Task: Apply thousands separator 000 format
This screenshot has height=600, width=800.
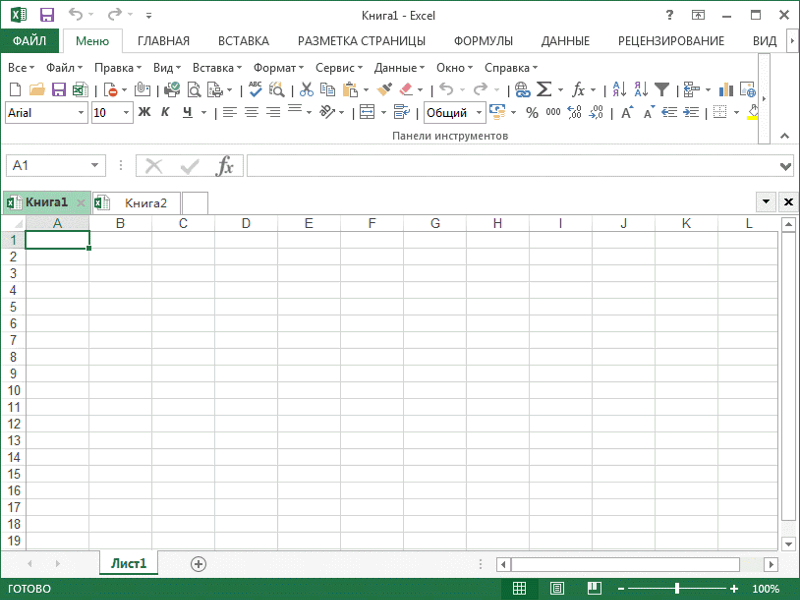Action: tap(553, 112)
